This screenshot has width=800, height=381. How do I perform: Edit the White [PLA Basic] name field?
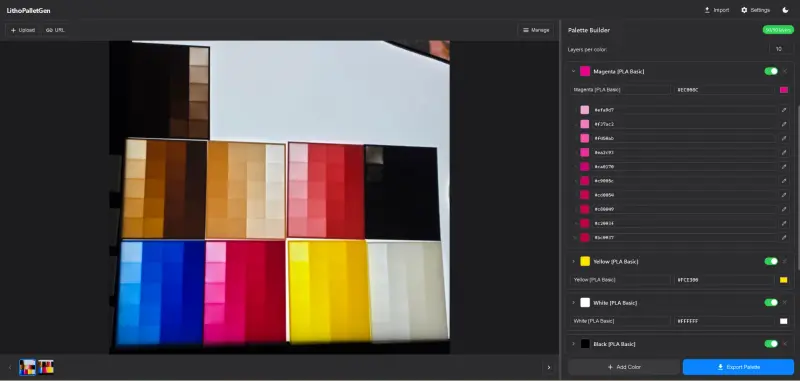point(620,321)
